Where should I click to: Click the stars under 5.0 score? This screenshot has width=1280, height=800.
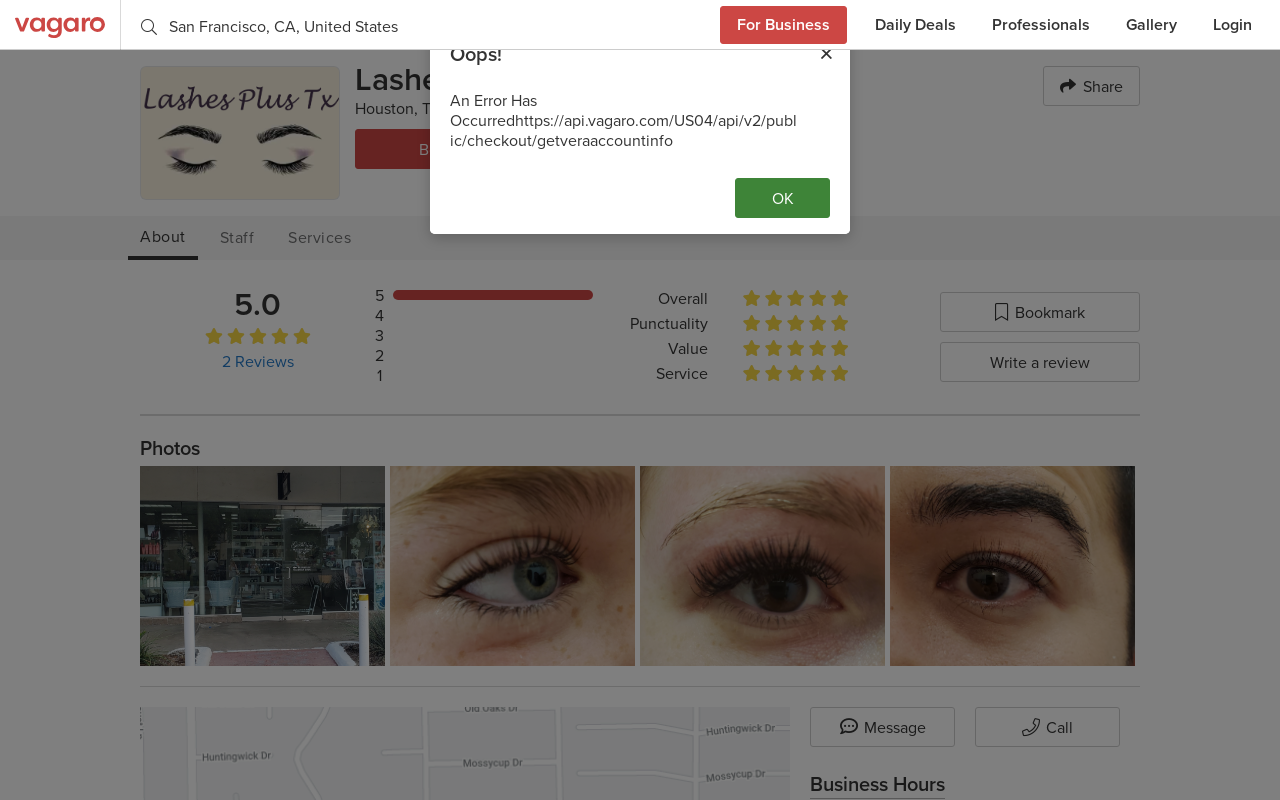tap(258, 336)
